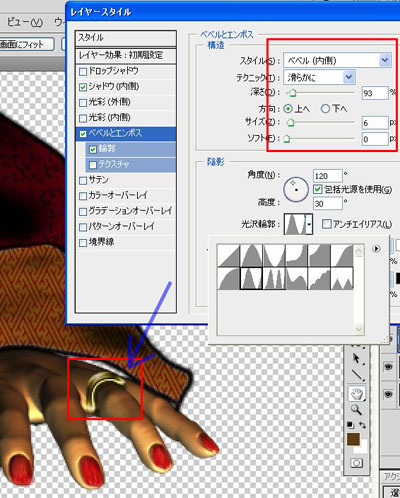This screenshot has width=400, height=498.
Task: Choose the highlighted Ring contour preset
Action: pyautogui.click(x=251, y=278)
